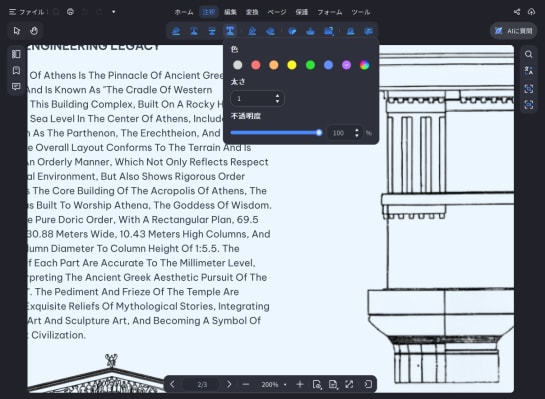Enter fullscreen mode from bottom bar

(x=349, y=384)
